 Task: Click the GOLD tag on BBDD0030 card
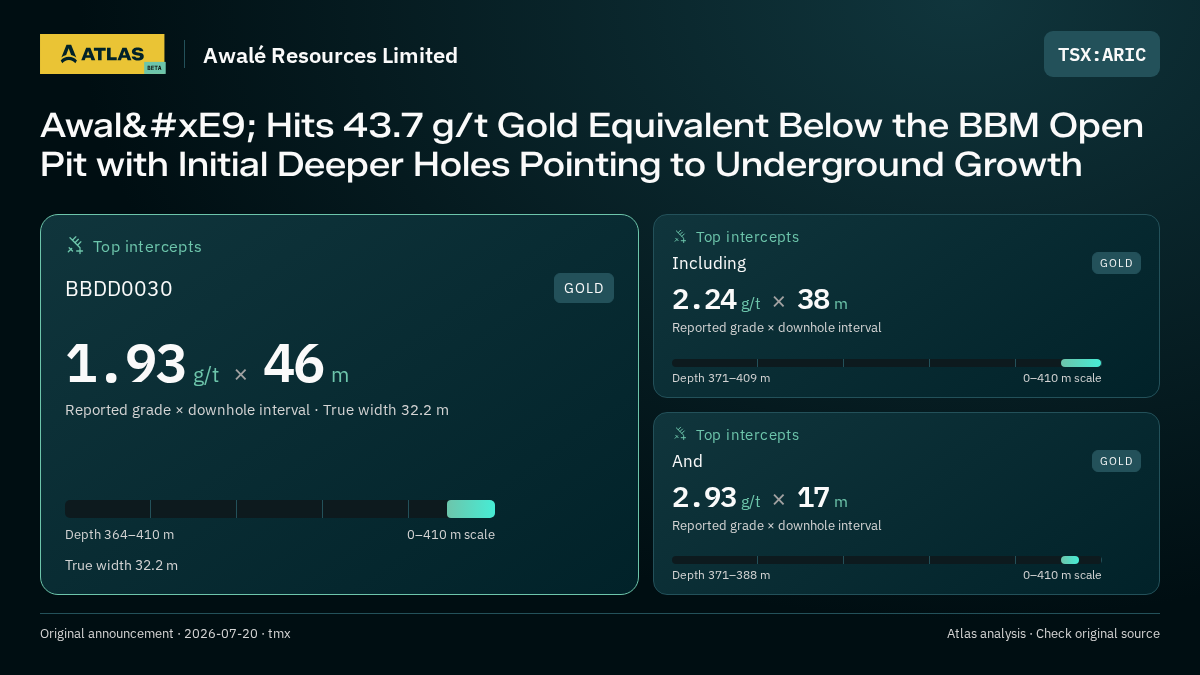pos(584,288)
